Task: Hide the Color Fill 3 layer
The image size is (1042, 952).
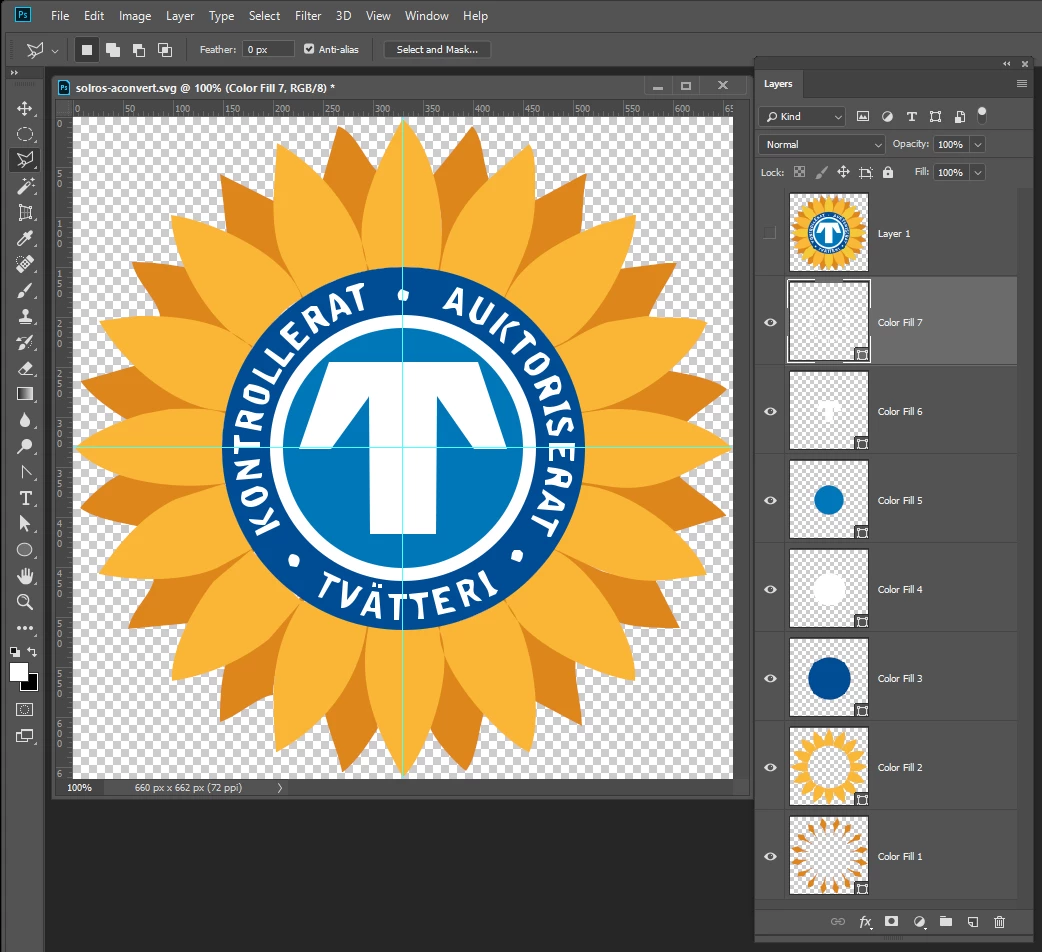Action: pos(770,678)
